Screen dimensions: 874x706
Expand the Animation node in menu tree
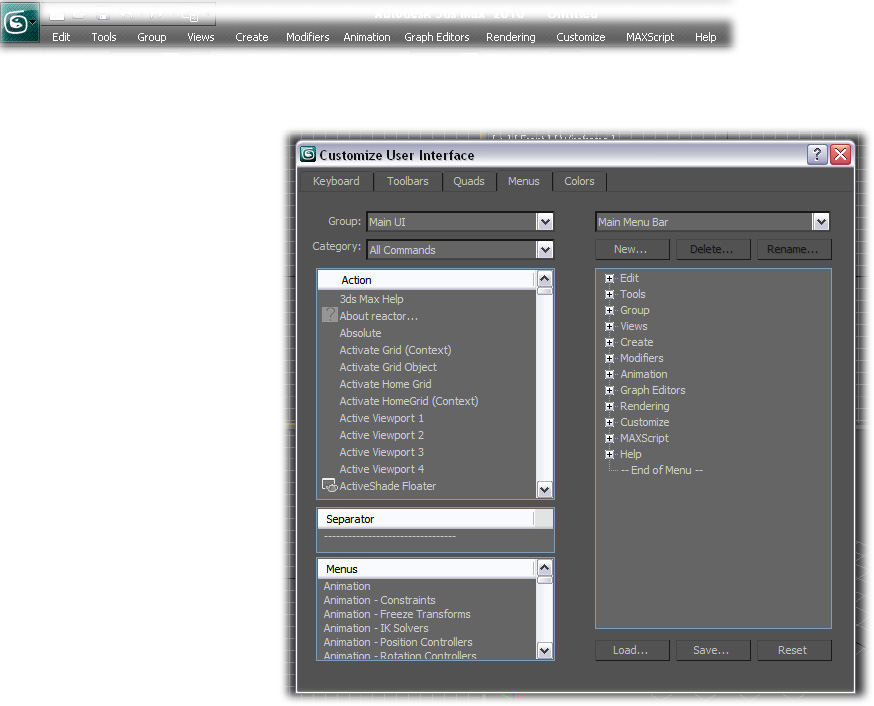point(609,374)
